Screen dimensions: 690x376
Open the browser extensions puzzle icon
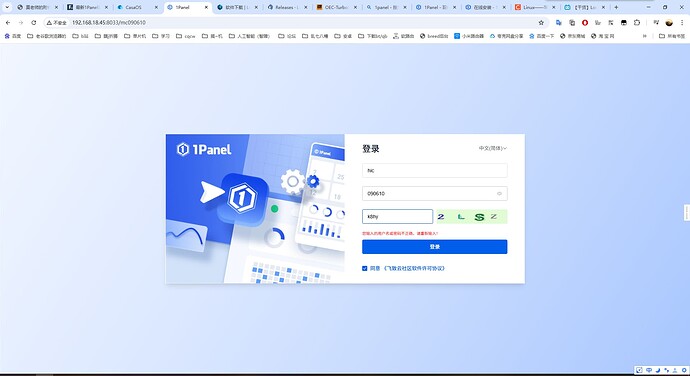coord(637,22)
